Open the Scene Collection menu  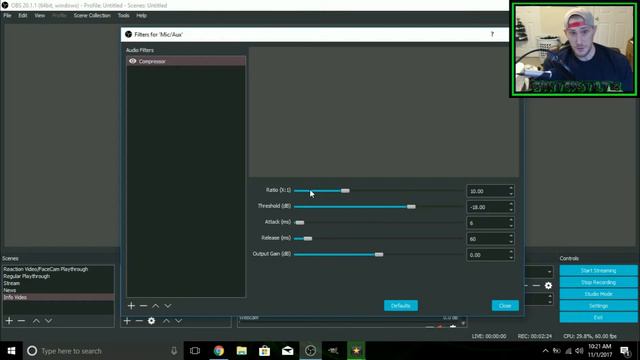[x=92, y=16]
